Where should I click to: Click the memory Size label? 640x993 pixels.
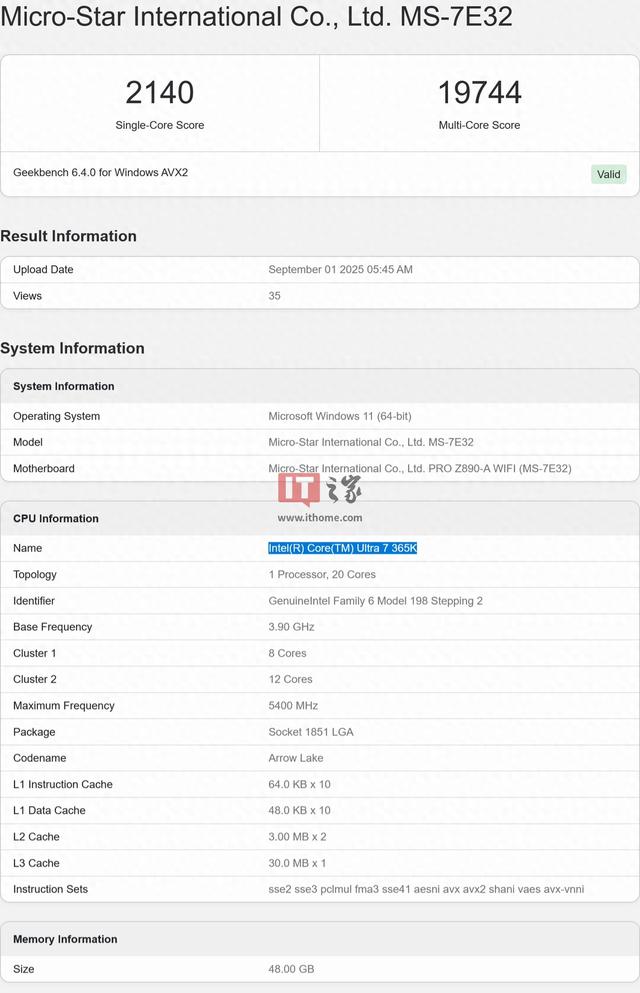click(x=23, y=969)
